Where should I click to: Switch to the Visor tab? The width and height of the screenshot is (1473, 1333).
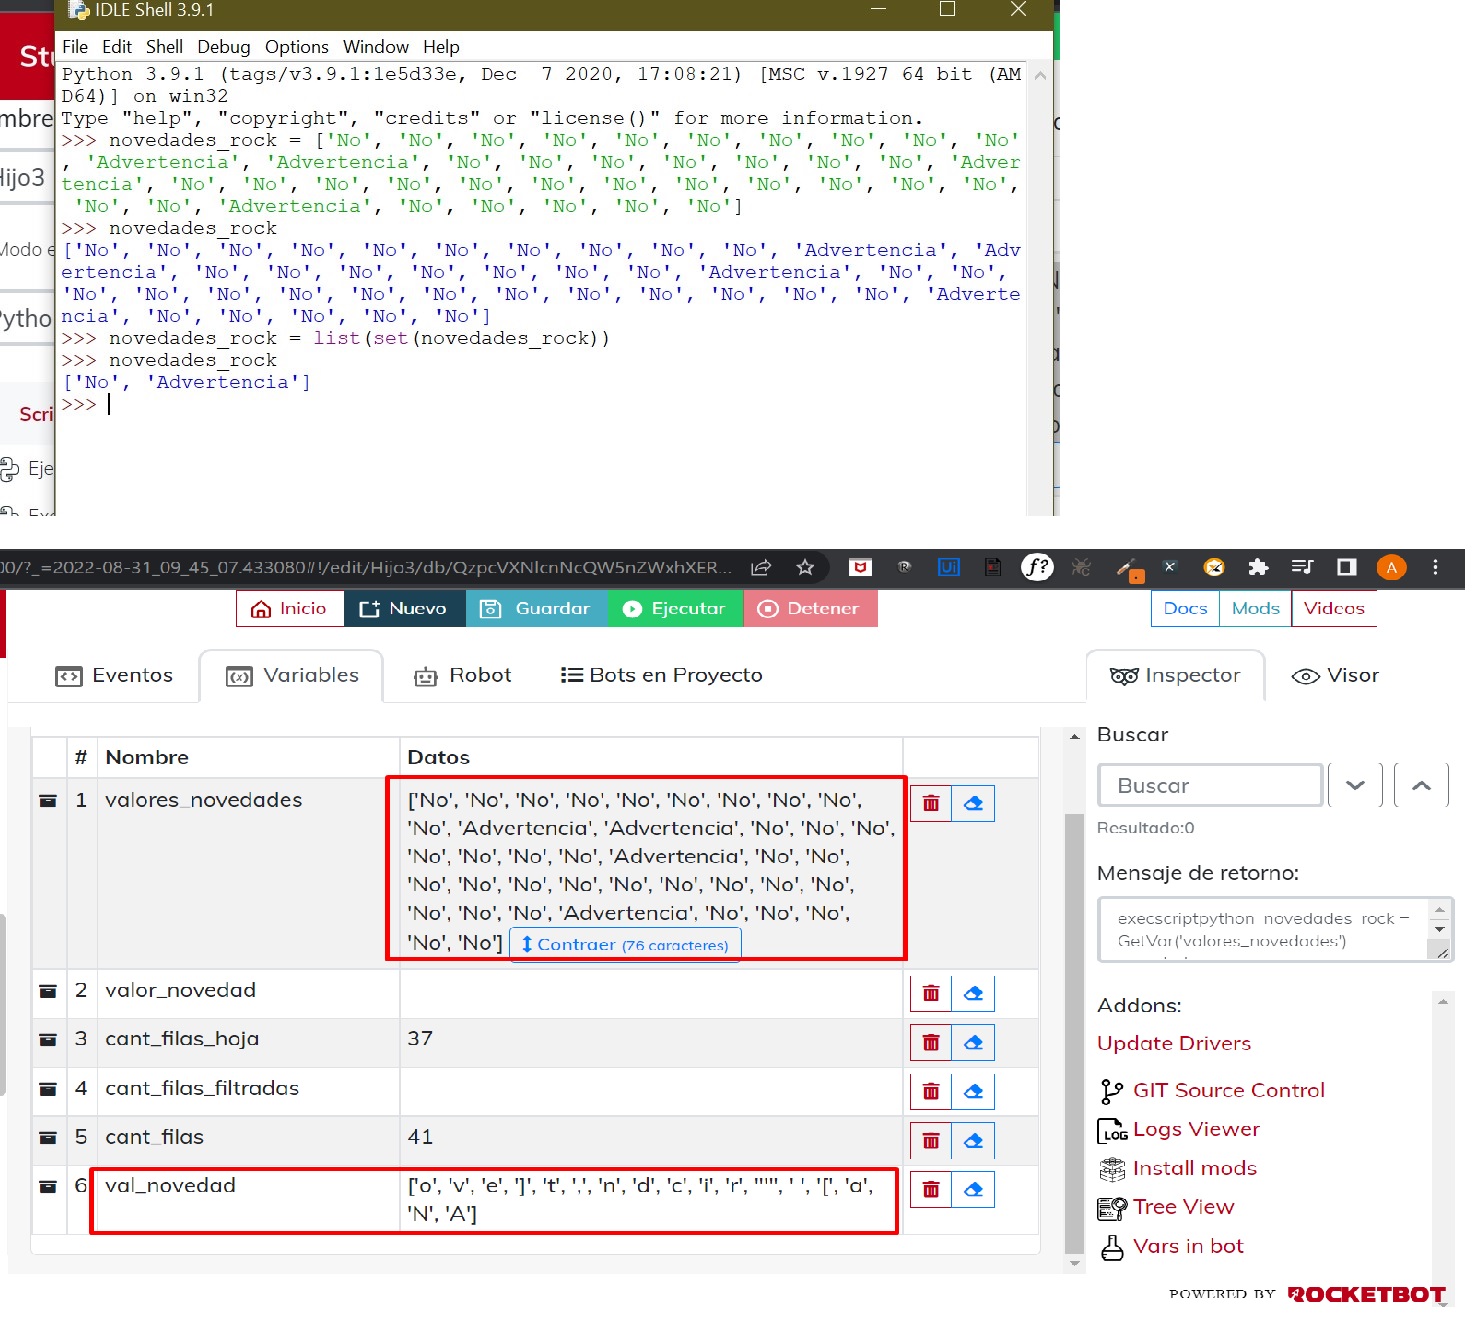1335,676
